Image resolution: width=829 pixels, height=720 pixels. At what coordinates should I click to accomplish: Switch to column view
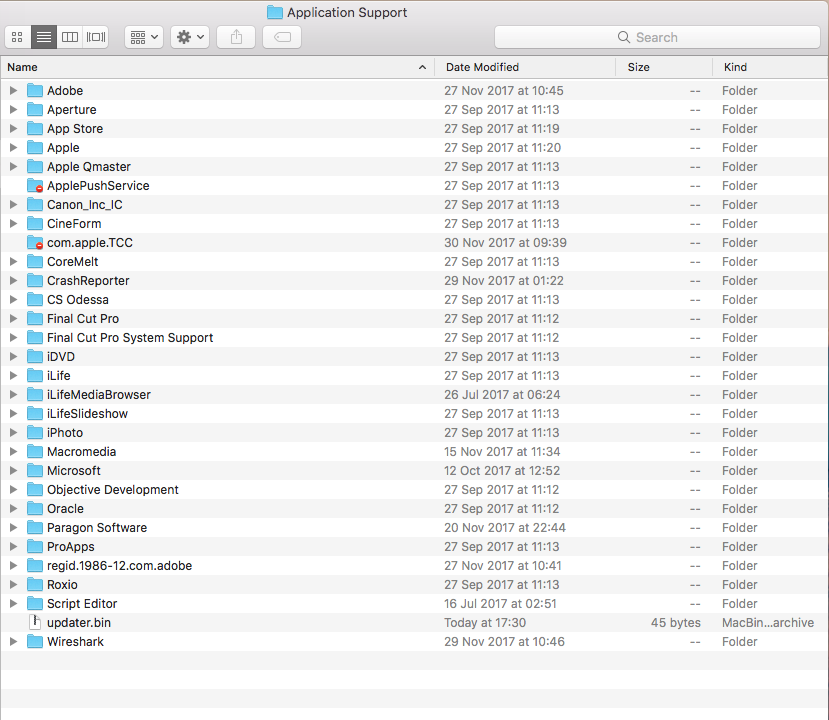pos(70,37)
